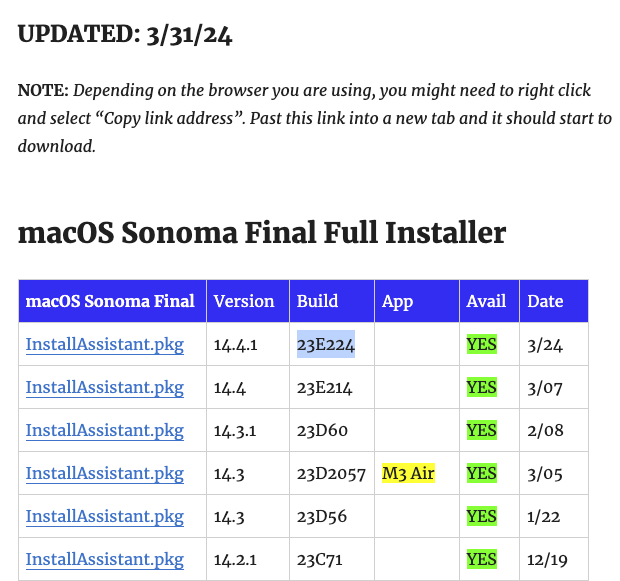
Task: Click InstallAssistant.pkg link for version 14.2.1
Action: [105, 559]
